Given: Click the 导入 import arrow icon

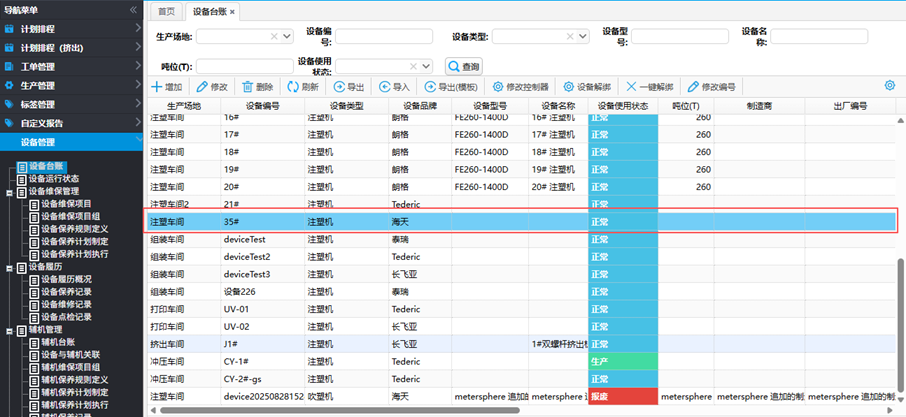Looking at the screenshot, I should coord(386,87).
